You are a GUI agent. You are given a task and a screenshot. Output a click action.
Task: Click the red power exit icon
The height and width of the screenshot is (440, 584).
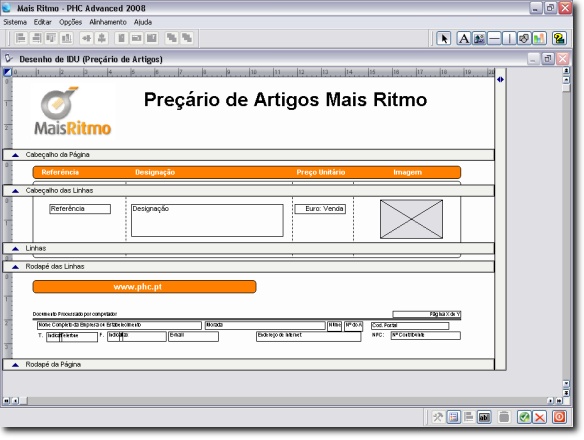559,417
